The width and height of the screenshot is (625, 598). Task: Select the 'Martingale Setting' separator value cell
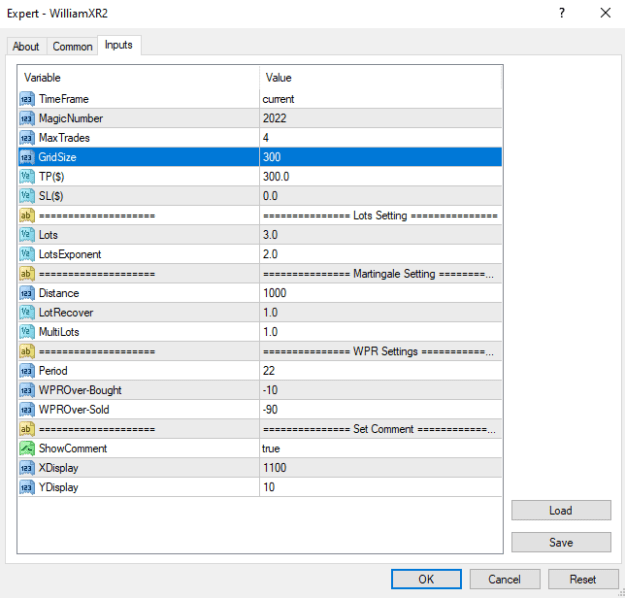tap(381, 273)
